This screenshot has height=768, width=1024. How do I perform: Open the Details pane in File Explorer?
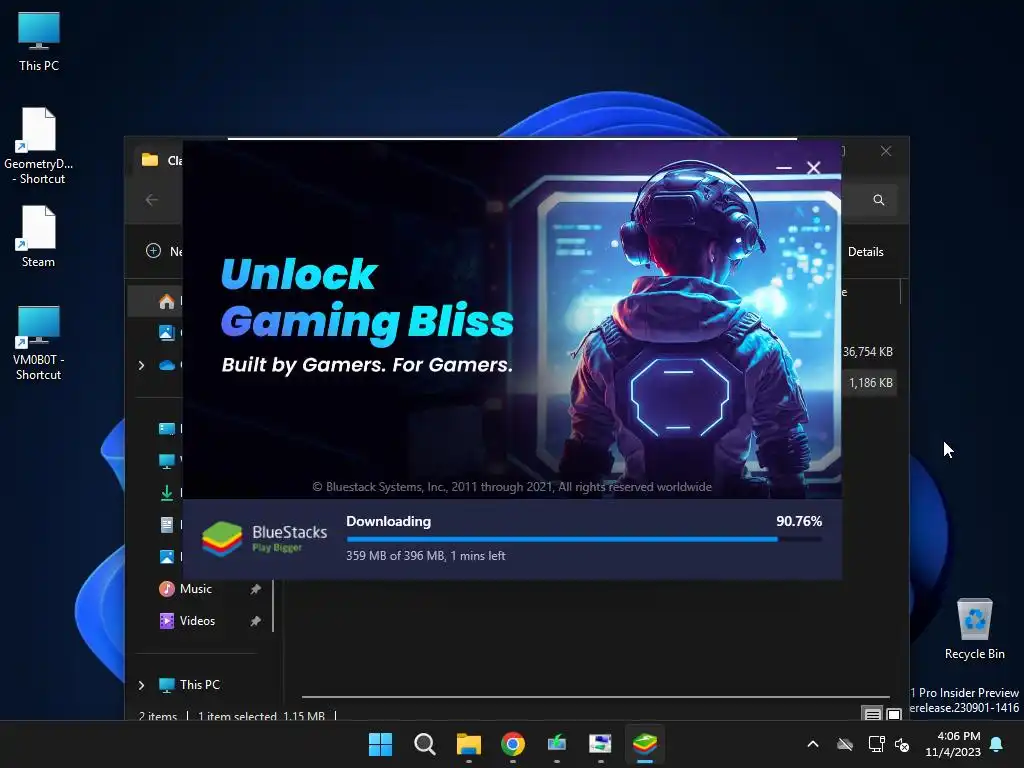[865, 251]
